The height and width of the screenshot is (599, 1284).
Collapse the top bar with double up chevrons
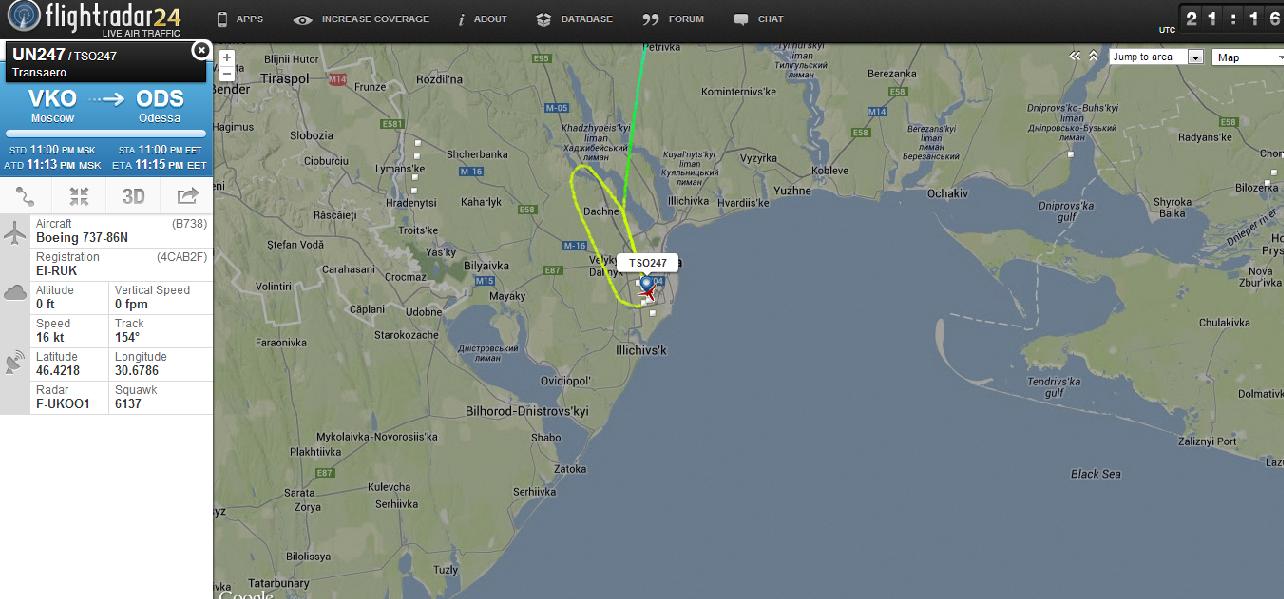(1093, 56)
